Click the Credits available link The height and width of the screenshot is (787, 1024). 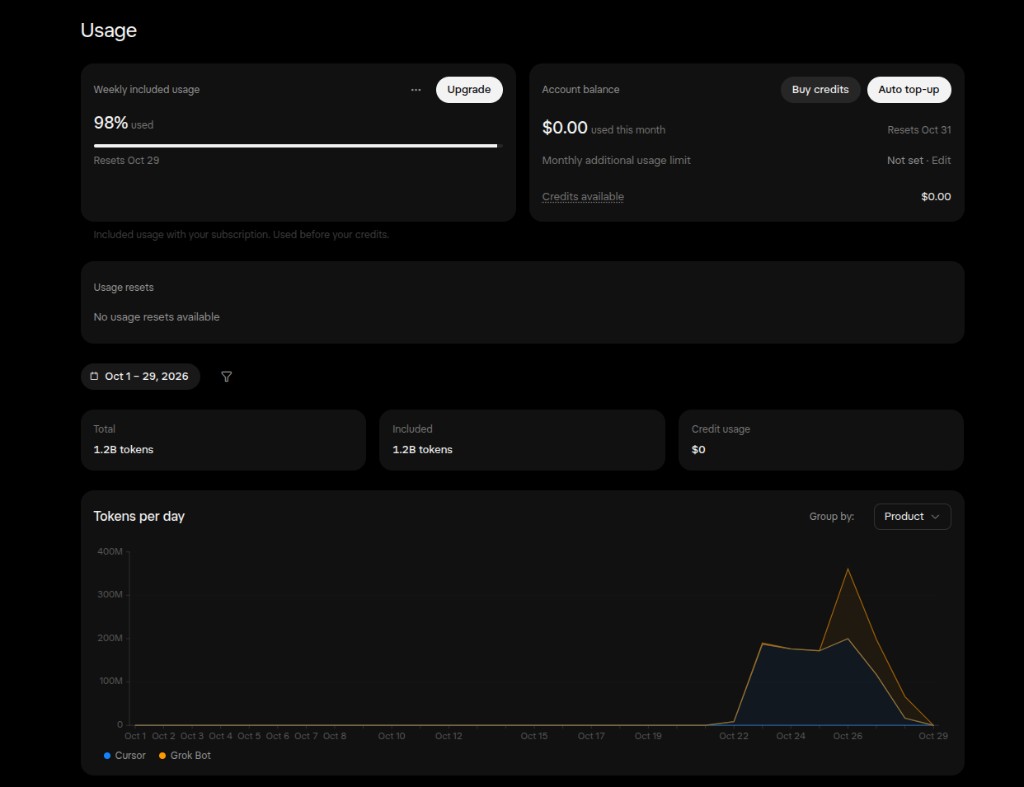tap(583, 197)
